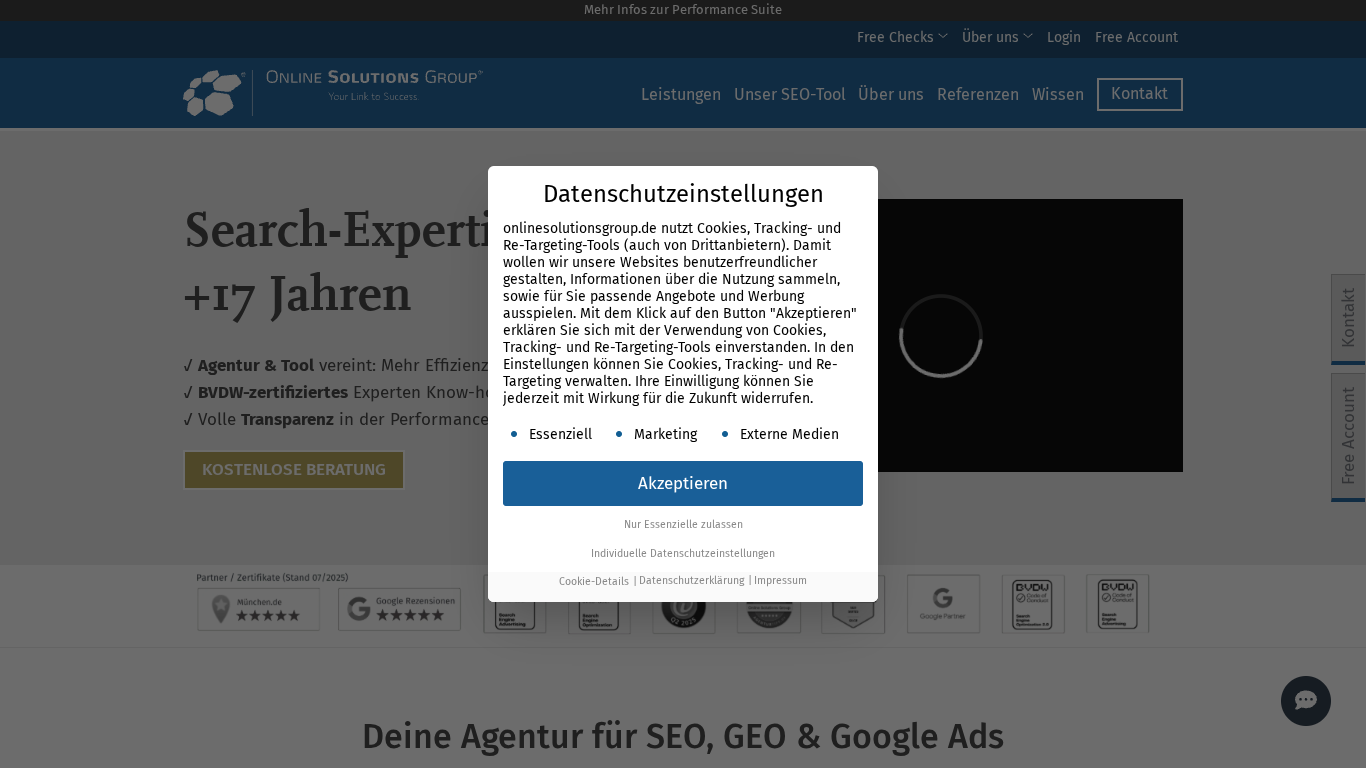The image size is (1366, 768).
Task: Accept cookies via the Akzeptieren button
Action: click(x=683, y=483)
